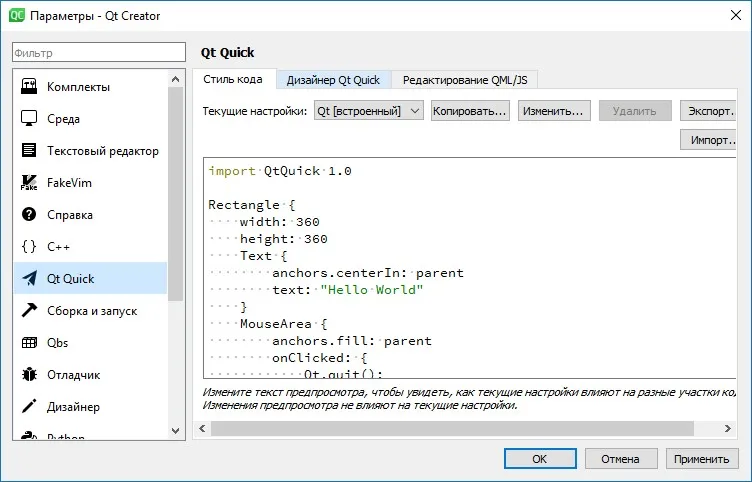Image resolution: width=752 pixels, height=482 pixels.
Task: Open the Debugger (Отладчик) bug icon
Action: [29, 375]
